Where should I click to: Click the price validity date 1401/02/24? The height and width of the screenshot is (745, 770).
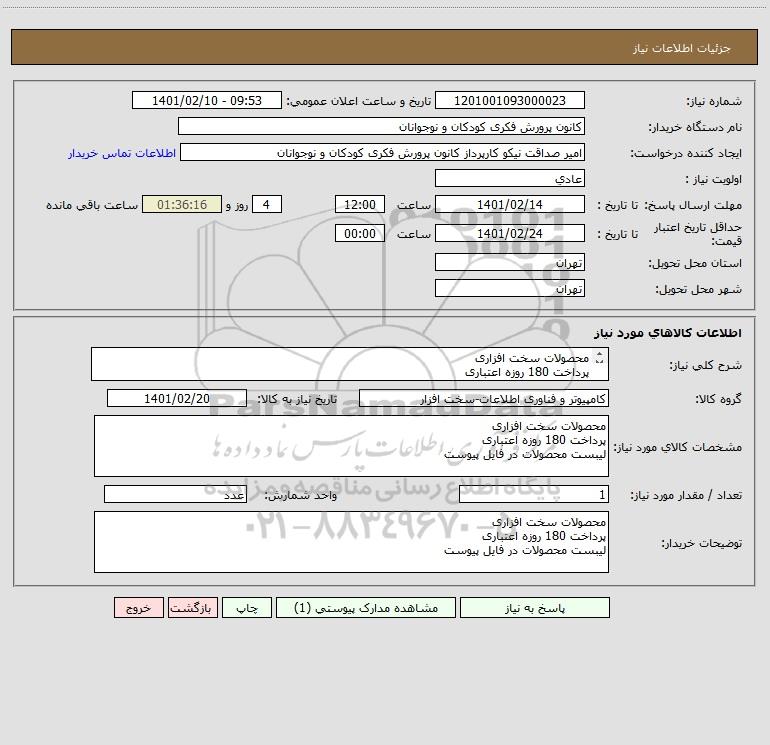click(x=510, y=233)
